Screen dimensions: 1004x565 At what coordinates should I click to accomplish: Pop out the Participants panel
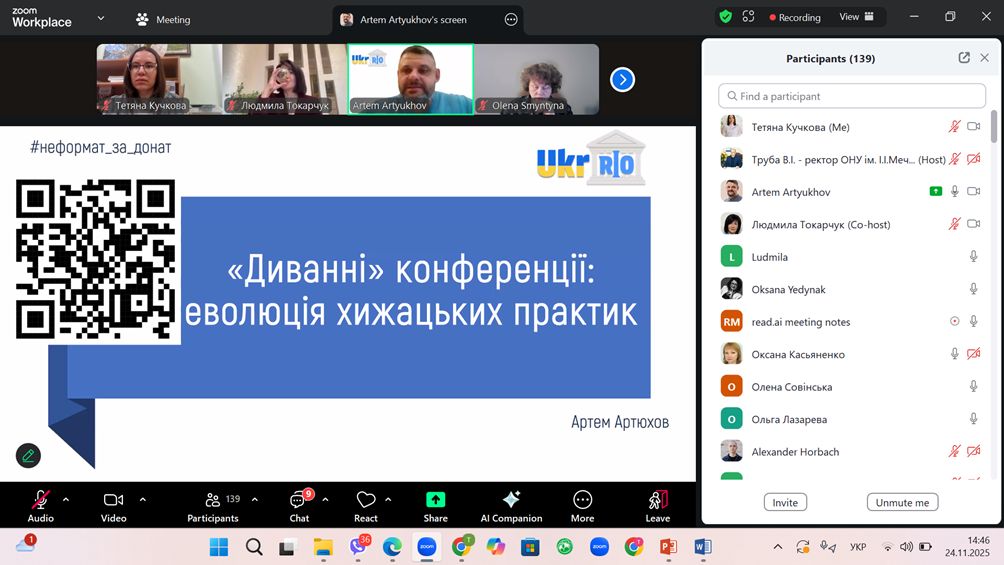[x=964, y=58]
